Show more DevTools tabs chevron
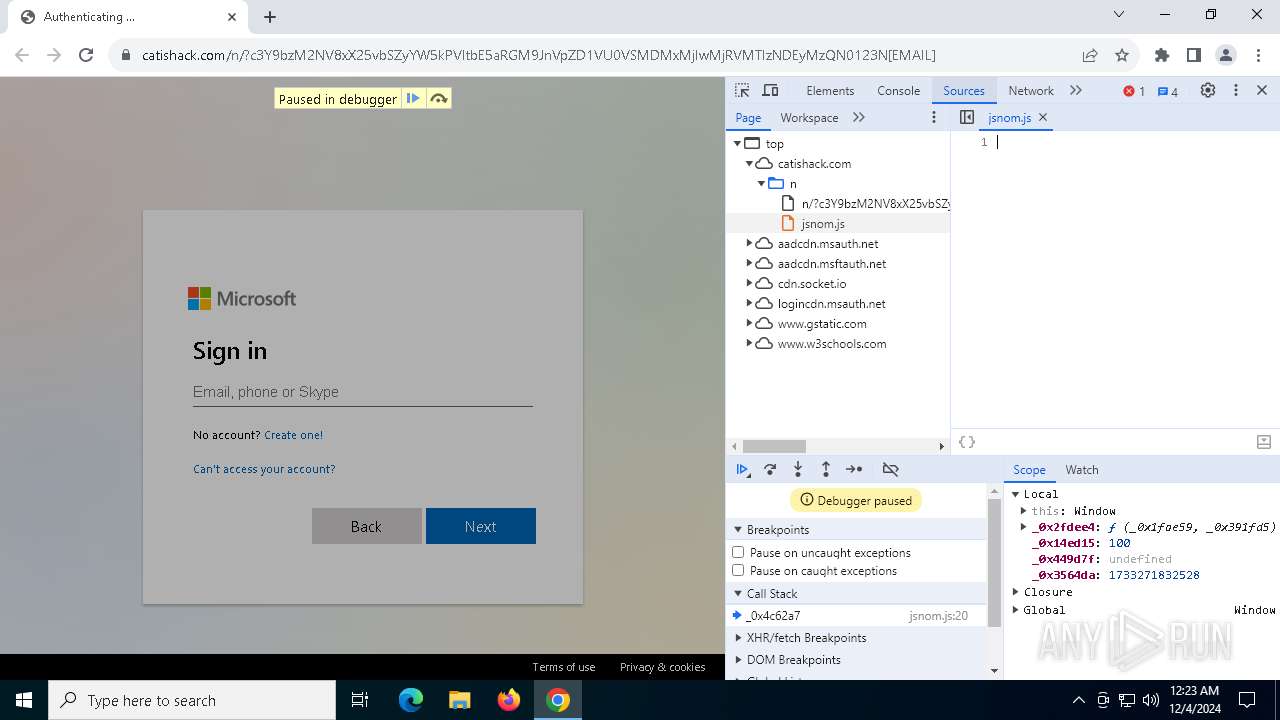Viewport: 1280px width, 720px height. tap(1076, 90)
